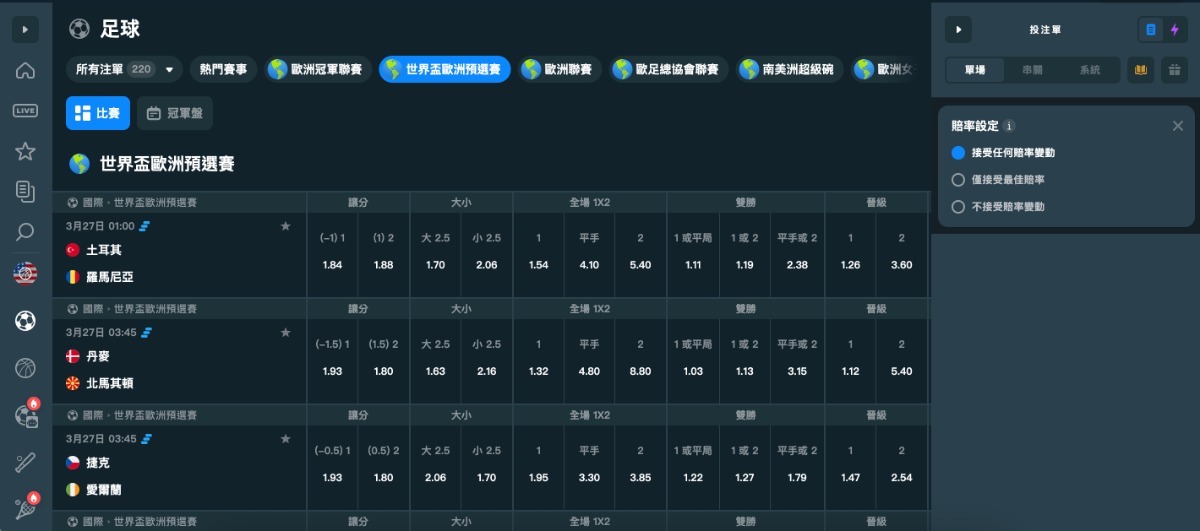Select 接受任何賠率變動 radio option

point(958,153)
